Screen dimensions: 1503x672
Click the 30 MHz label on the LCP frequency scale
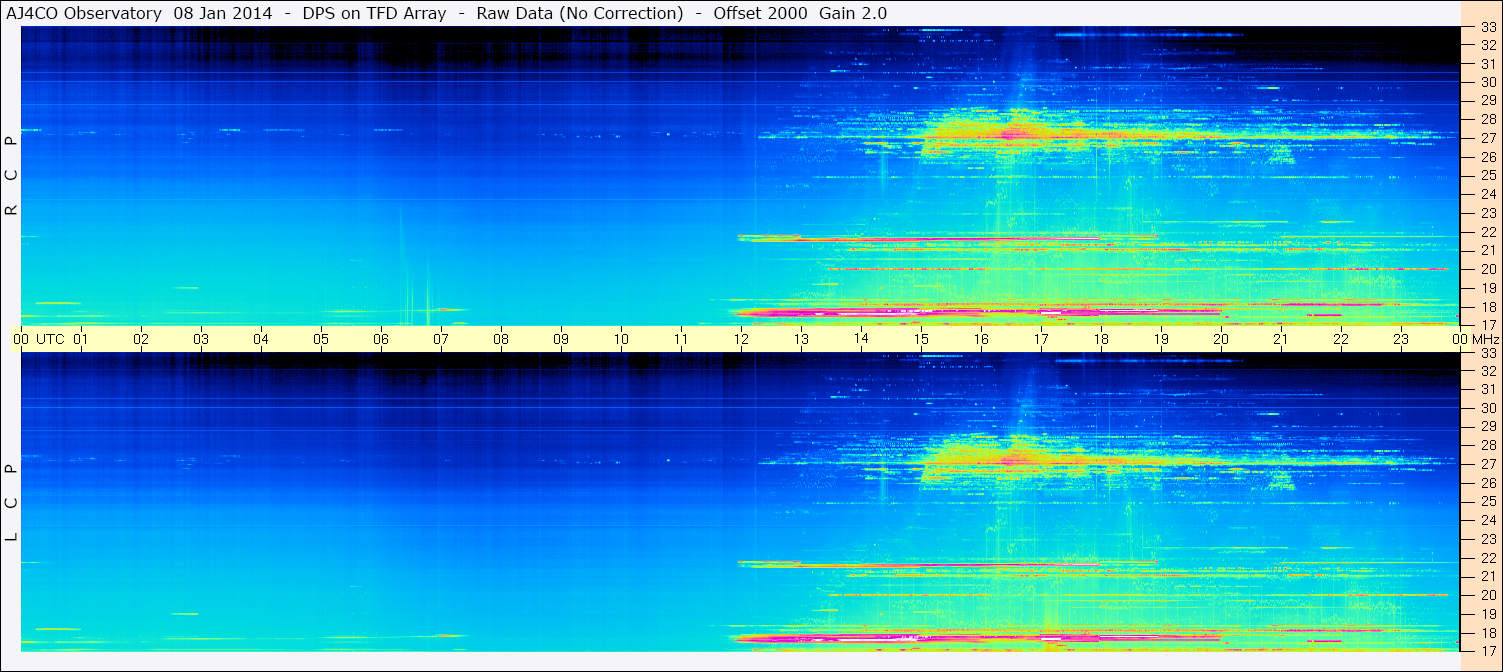1488,408
